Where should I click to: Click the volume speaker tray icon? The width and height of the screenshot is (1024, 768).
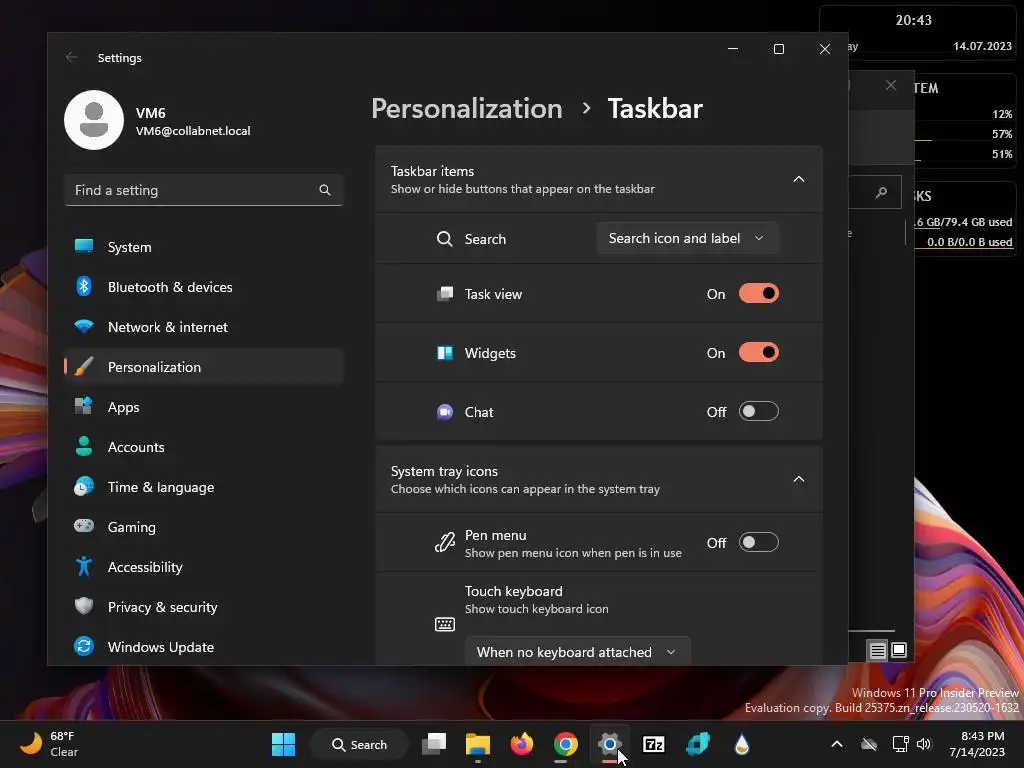coord(923,744)
